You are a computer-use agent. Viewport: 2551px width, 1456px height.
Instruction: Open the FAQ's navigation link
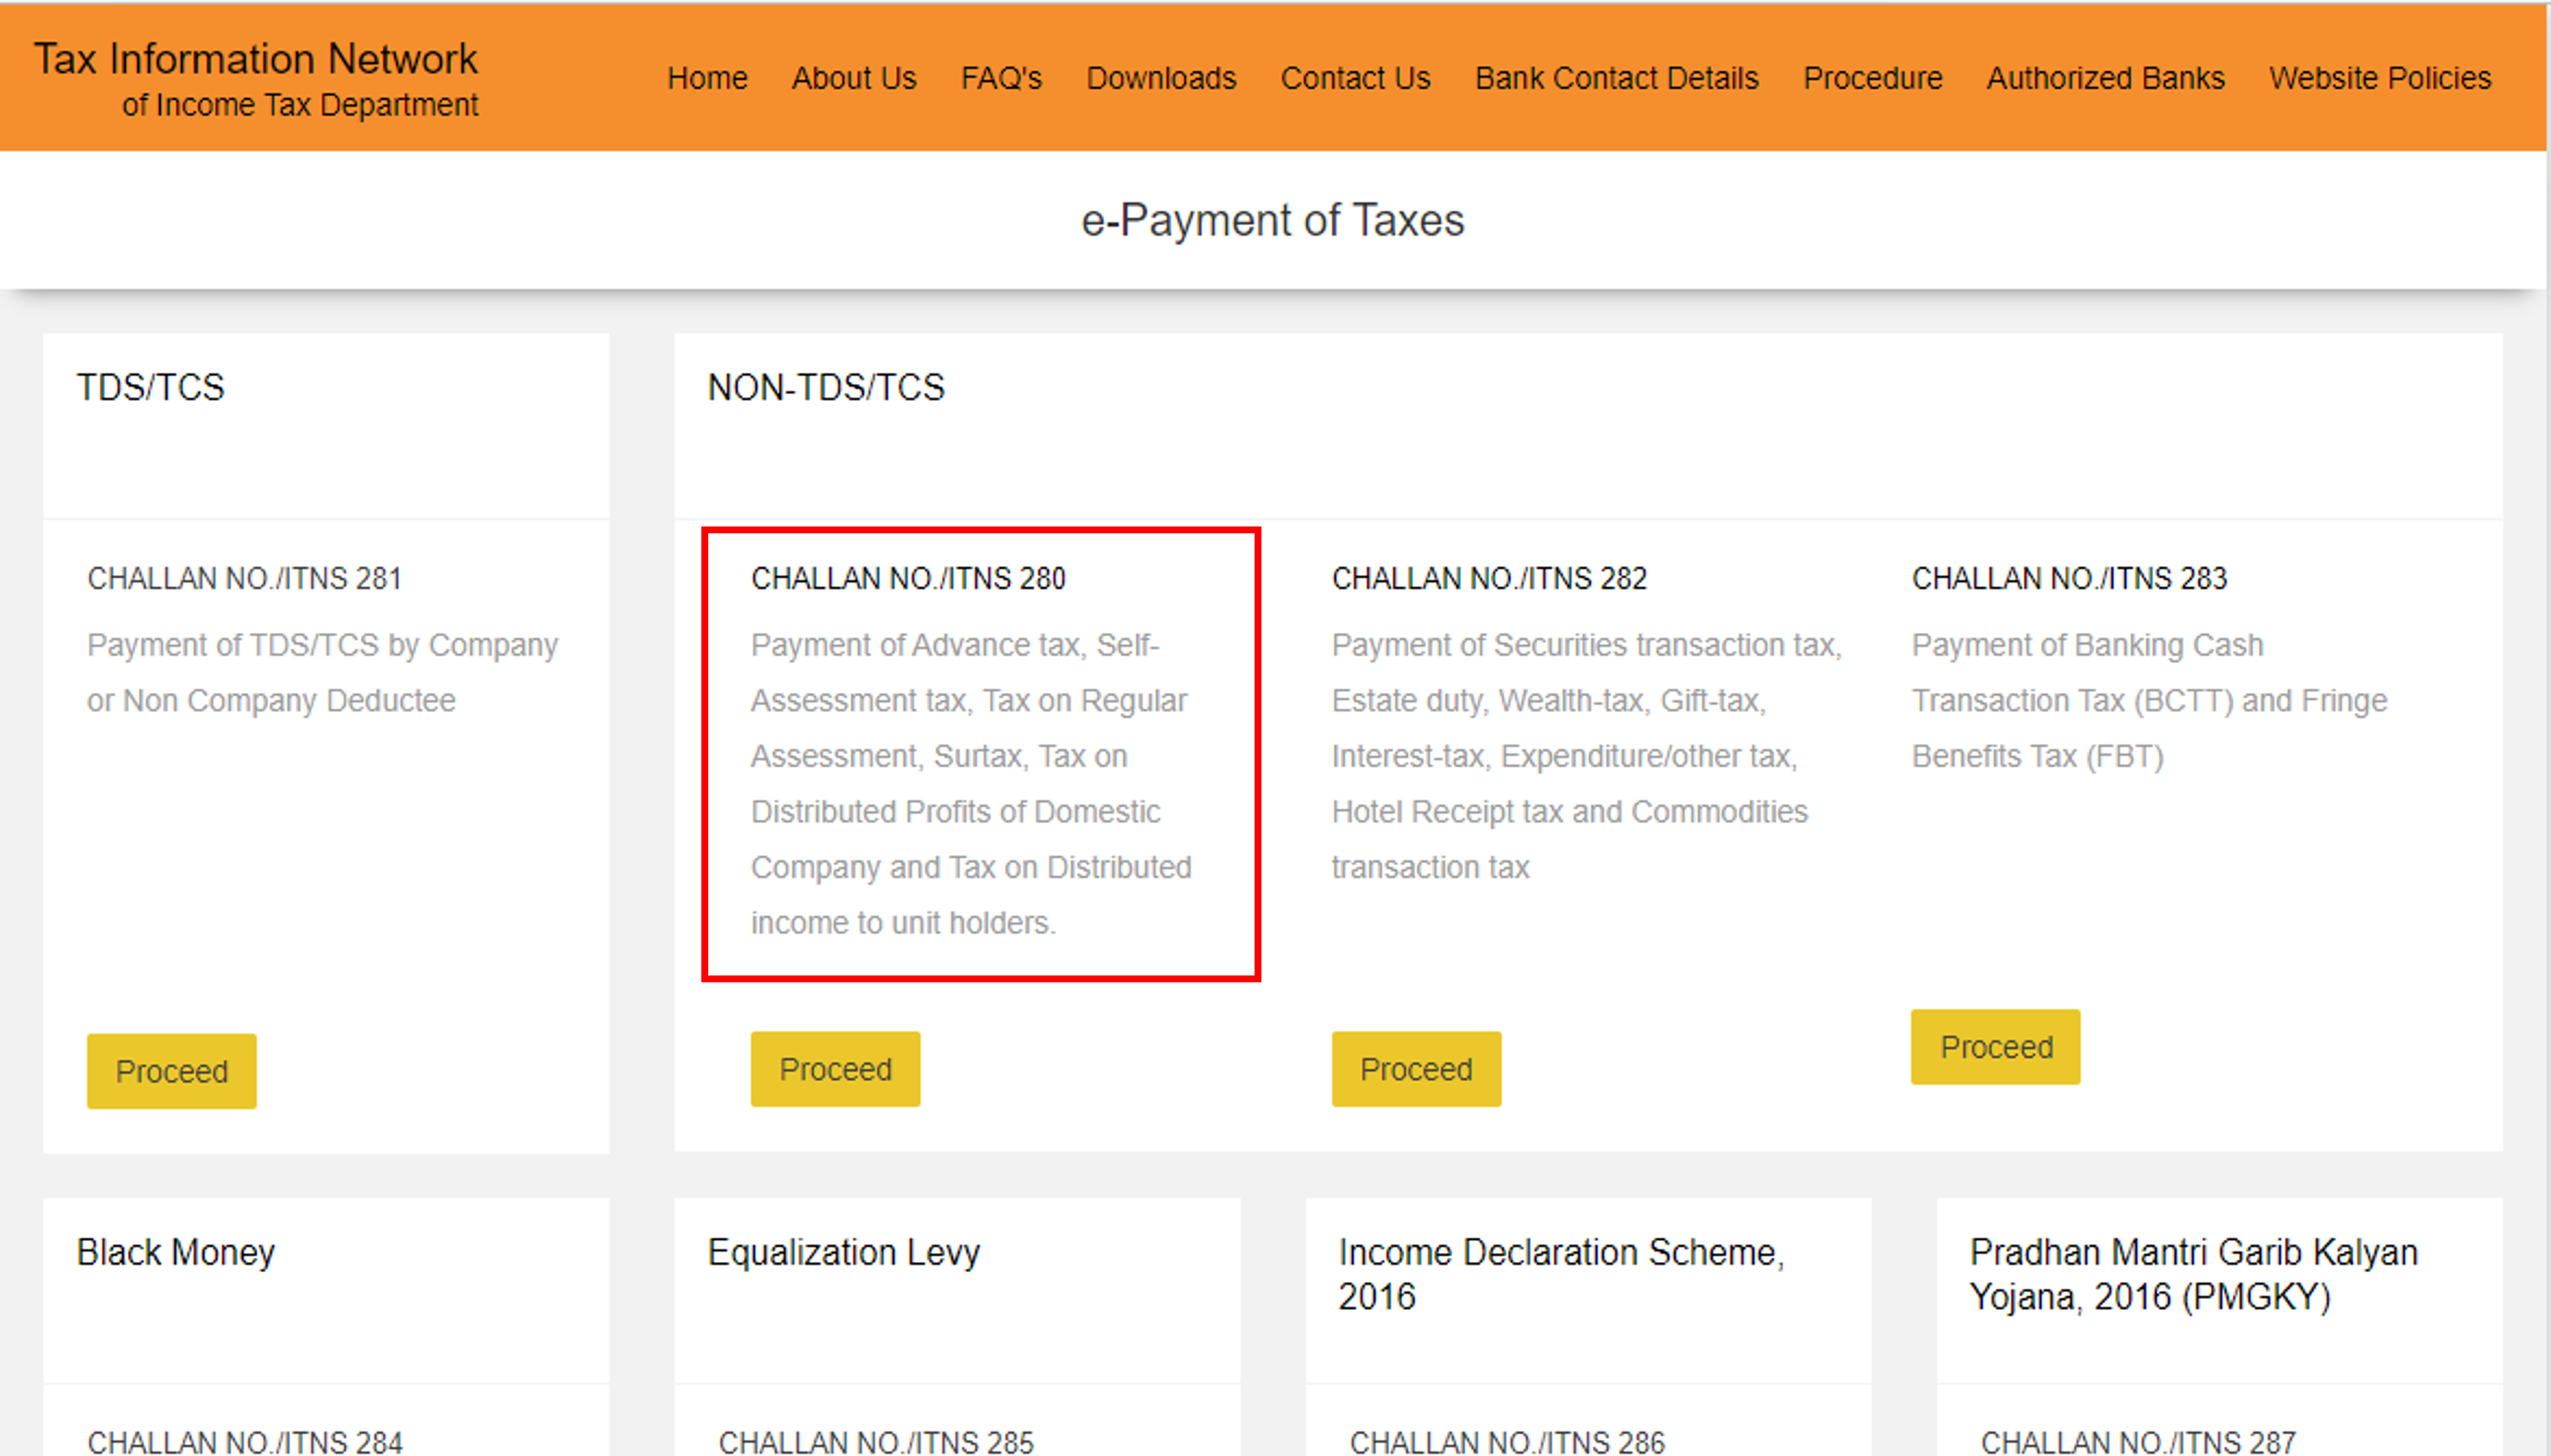(1001, 78)
